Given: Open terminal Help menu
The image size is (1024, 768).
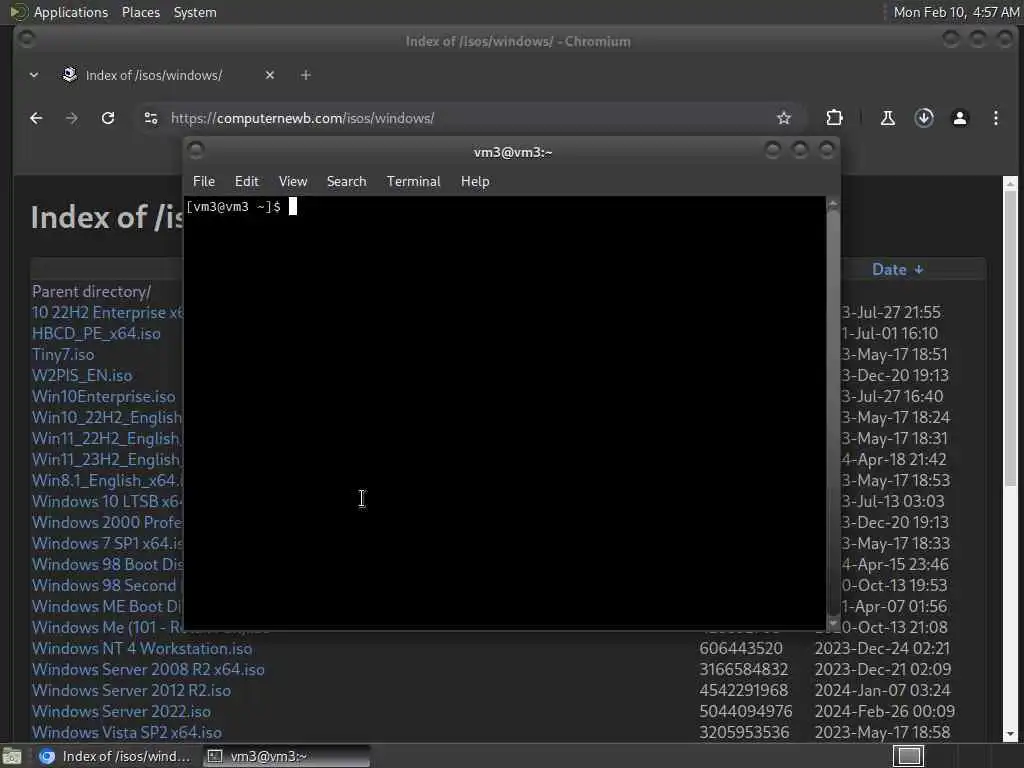Looking at the screenshot, I should [475, 182].
